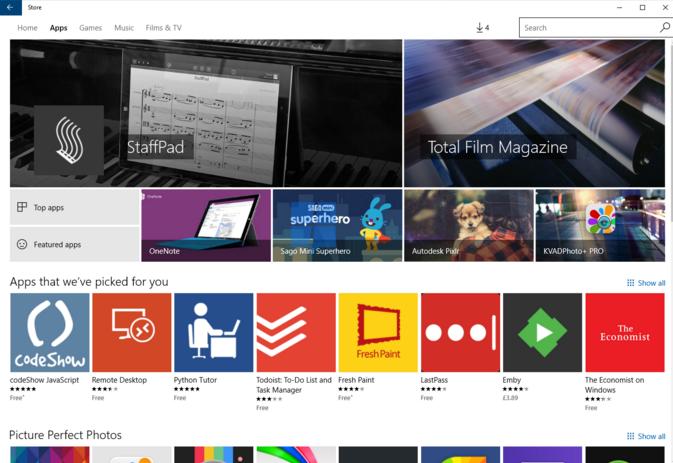
Task: Select the Apps tab
Action: point(58,28)
